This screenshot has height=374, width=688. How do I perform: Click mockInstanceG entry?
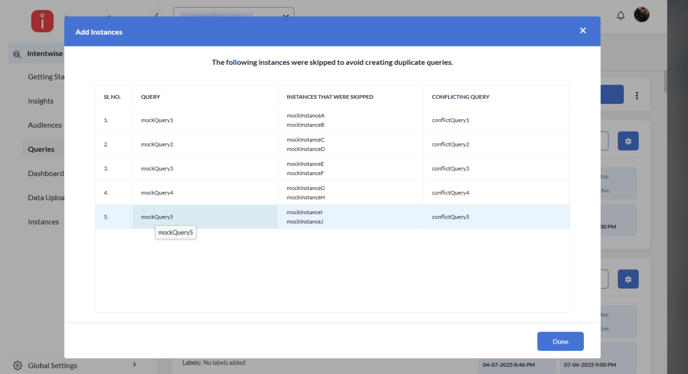(305, 188)
